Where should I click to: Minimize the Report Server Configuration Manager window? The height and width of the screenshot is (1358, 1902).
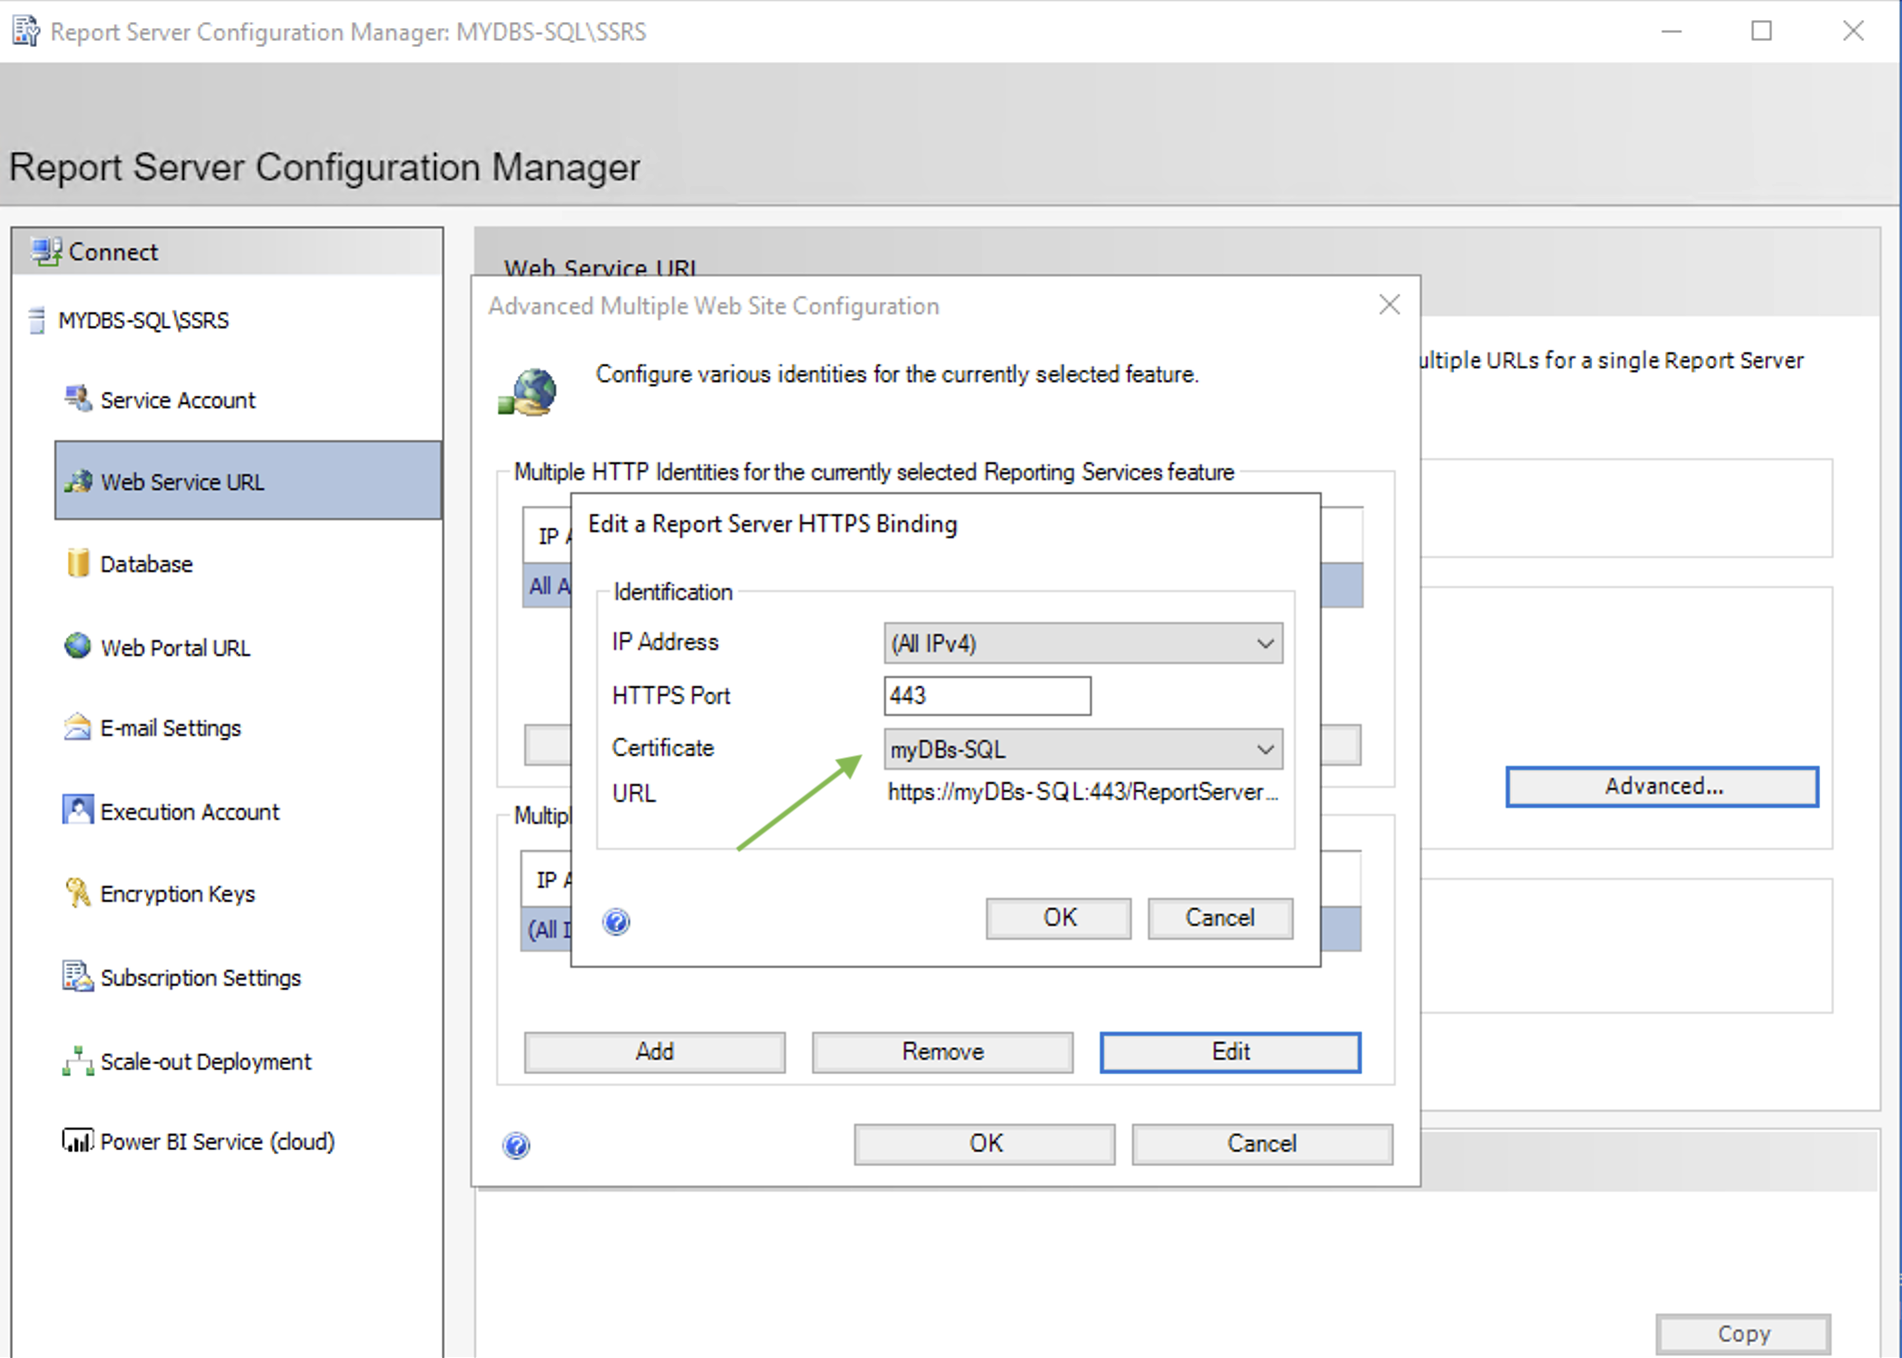[x=1671, y=31]
